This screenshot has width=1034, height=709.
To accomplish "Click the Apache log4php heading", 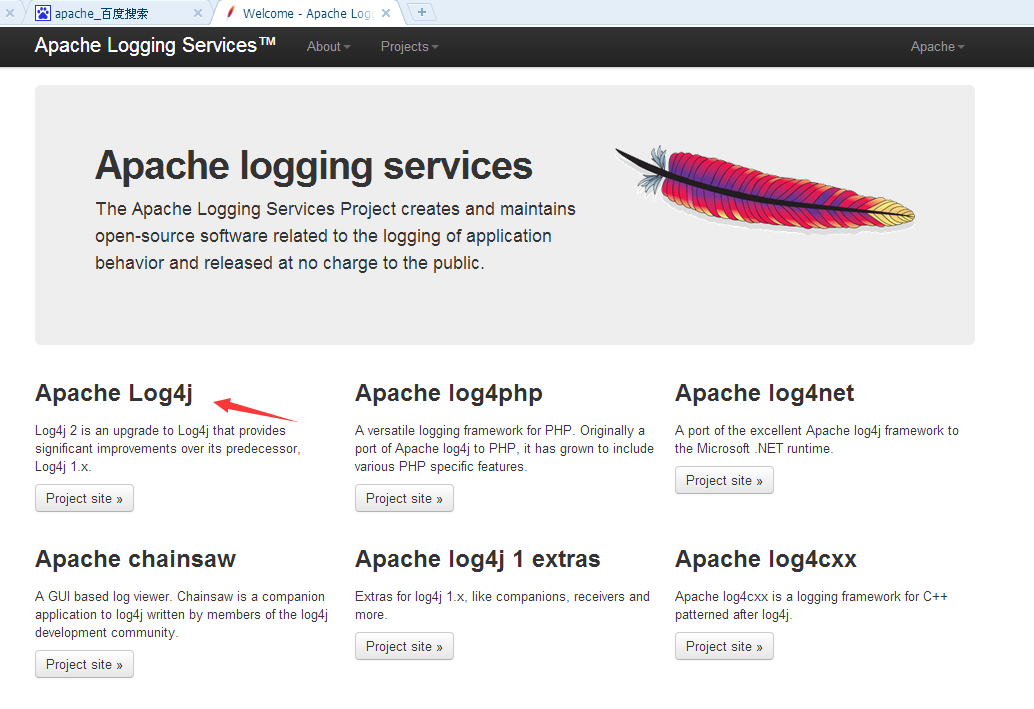I will tap(448, 394).
